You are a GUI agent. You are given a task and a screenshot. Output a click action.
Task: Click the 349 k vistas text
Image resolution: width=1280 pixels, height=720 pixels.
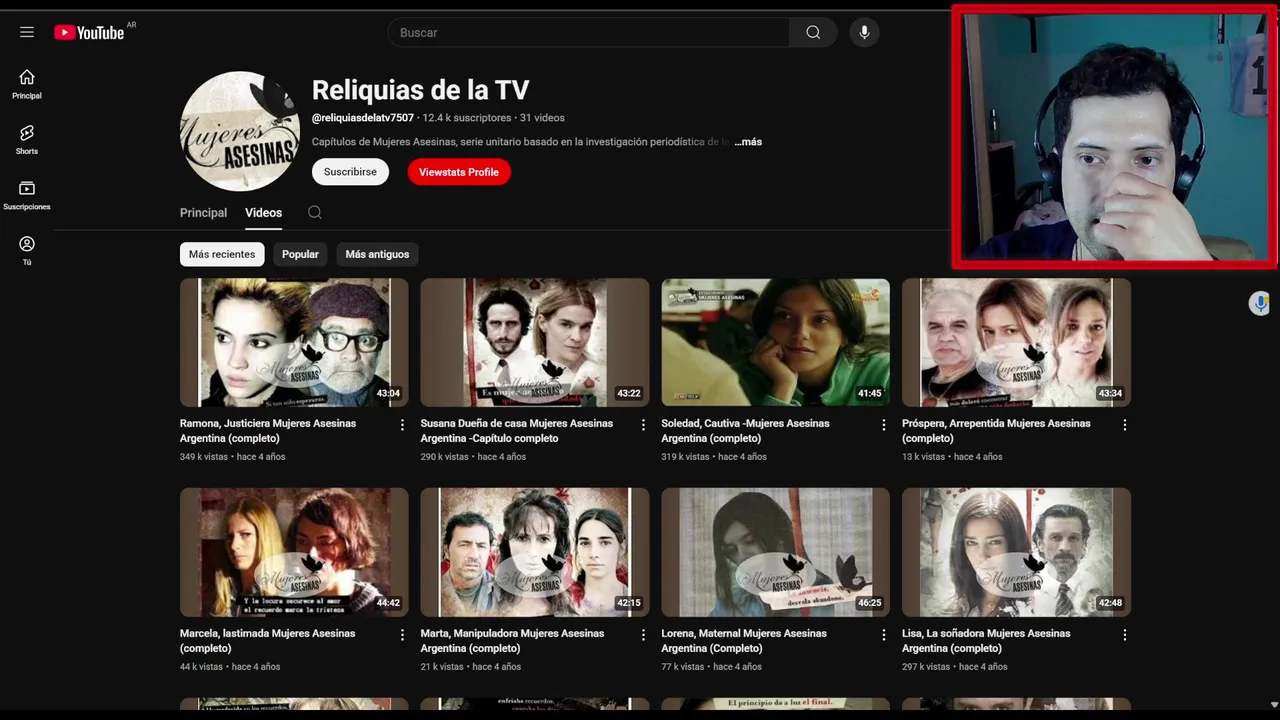(204, 457)
